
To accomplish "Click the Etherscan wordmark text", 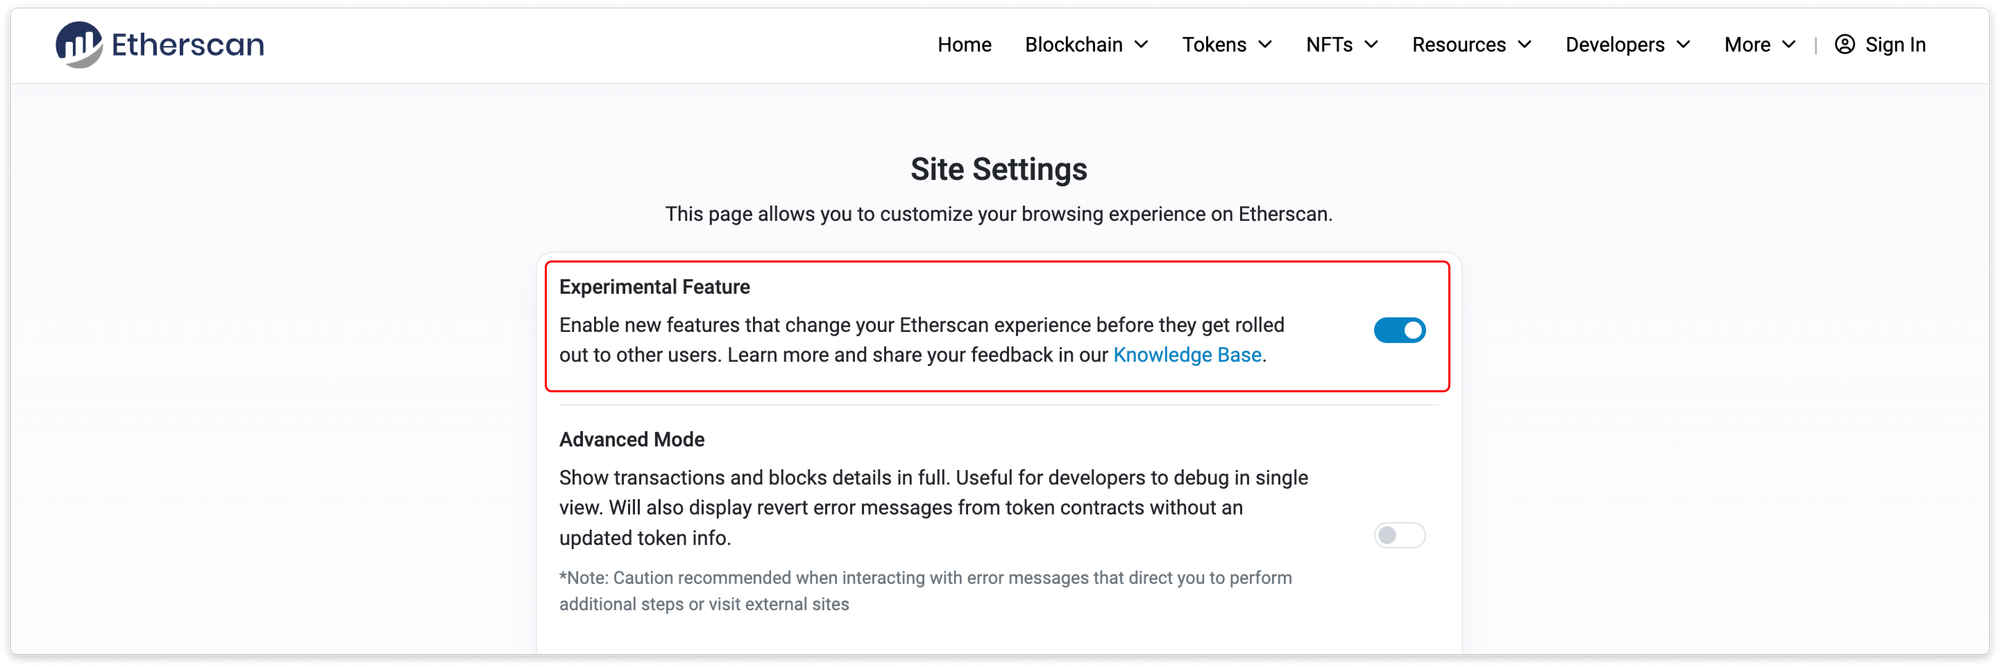I will pos(188,45).
